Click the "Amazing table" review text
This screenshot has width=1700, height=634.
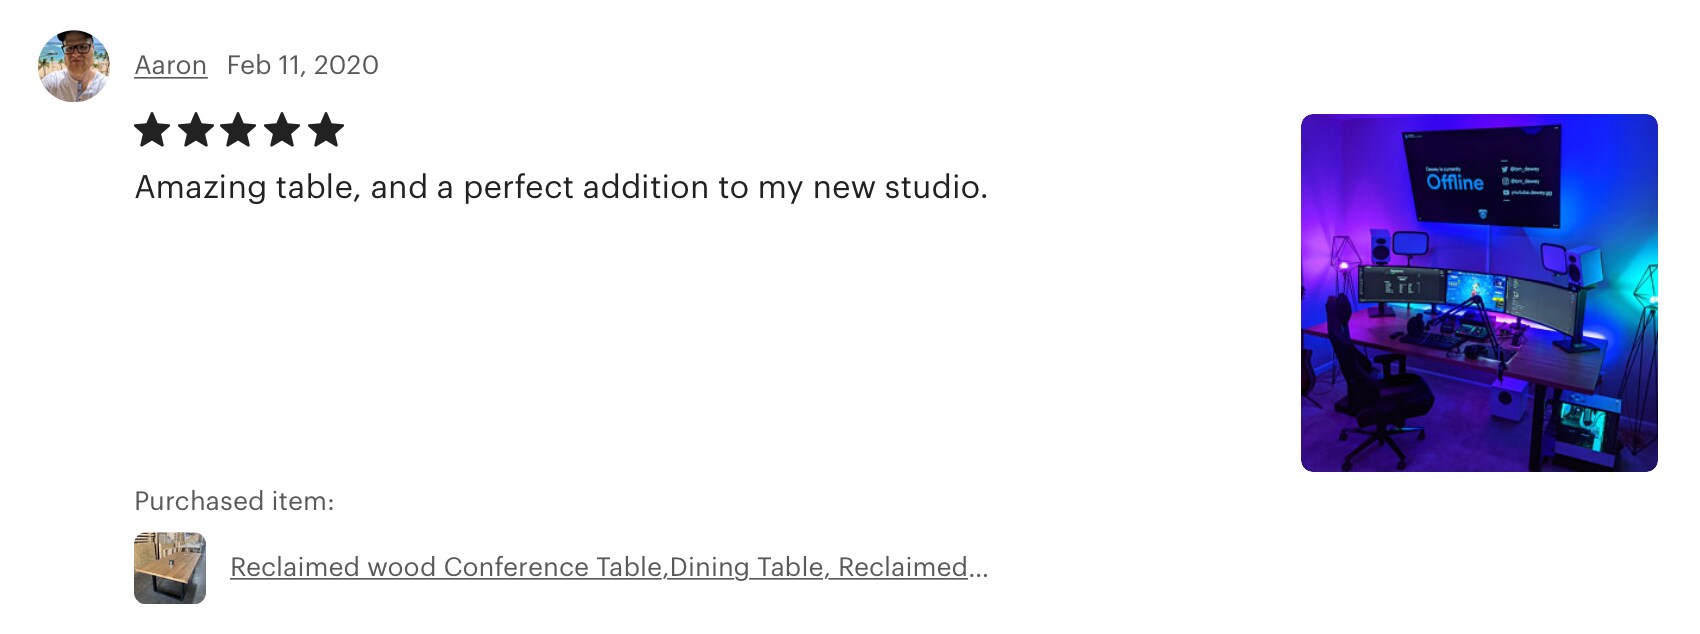[561, 187]
